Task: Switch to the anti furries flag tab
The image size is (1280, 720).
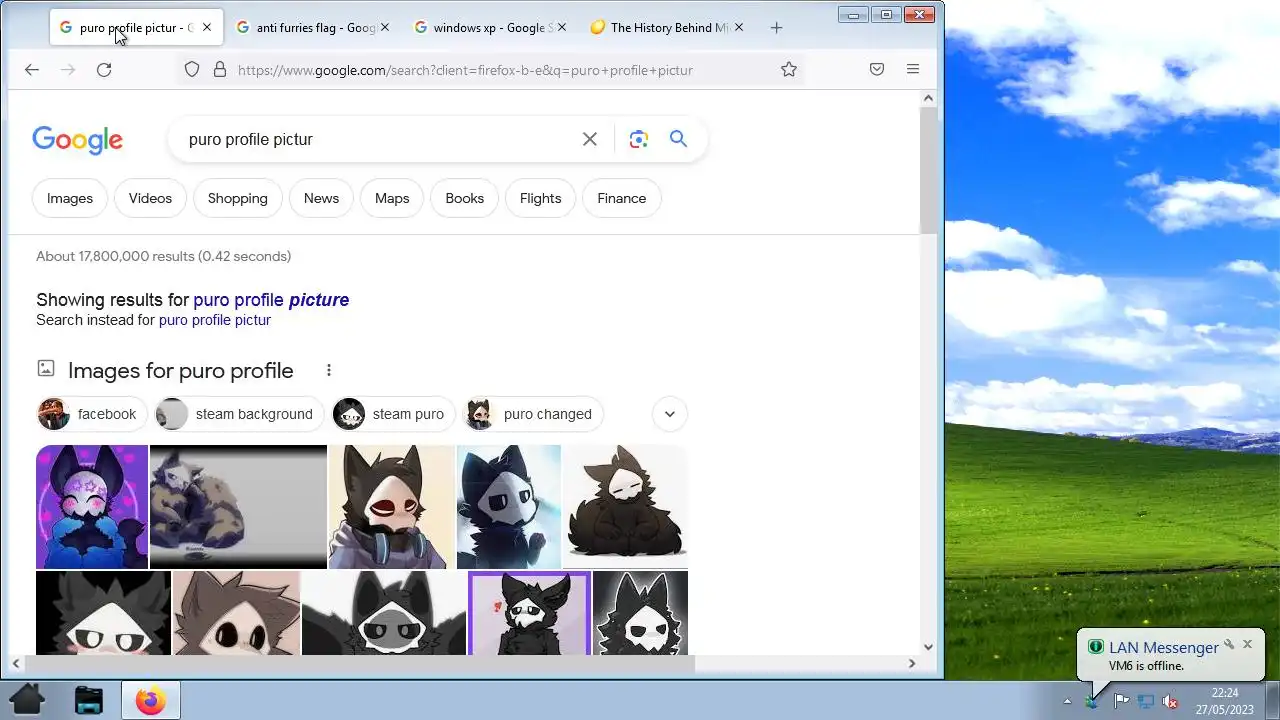Action: [x=315, y=28]
